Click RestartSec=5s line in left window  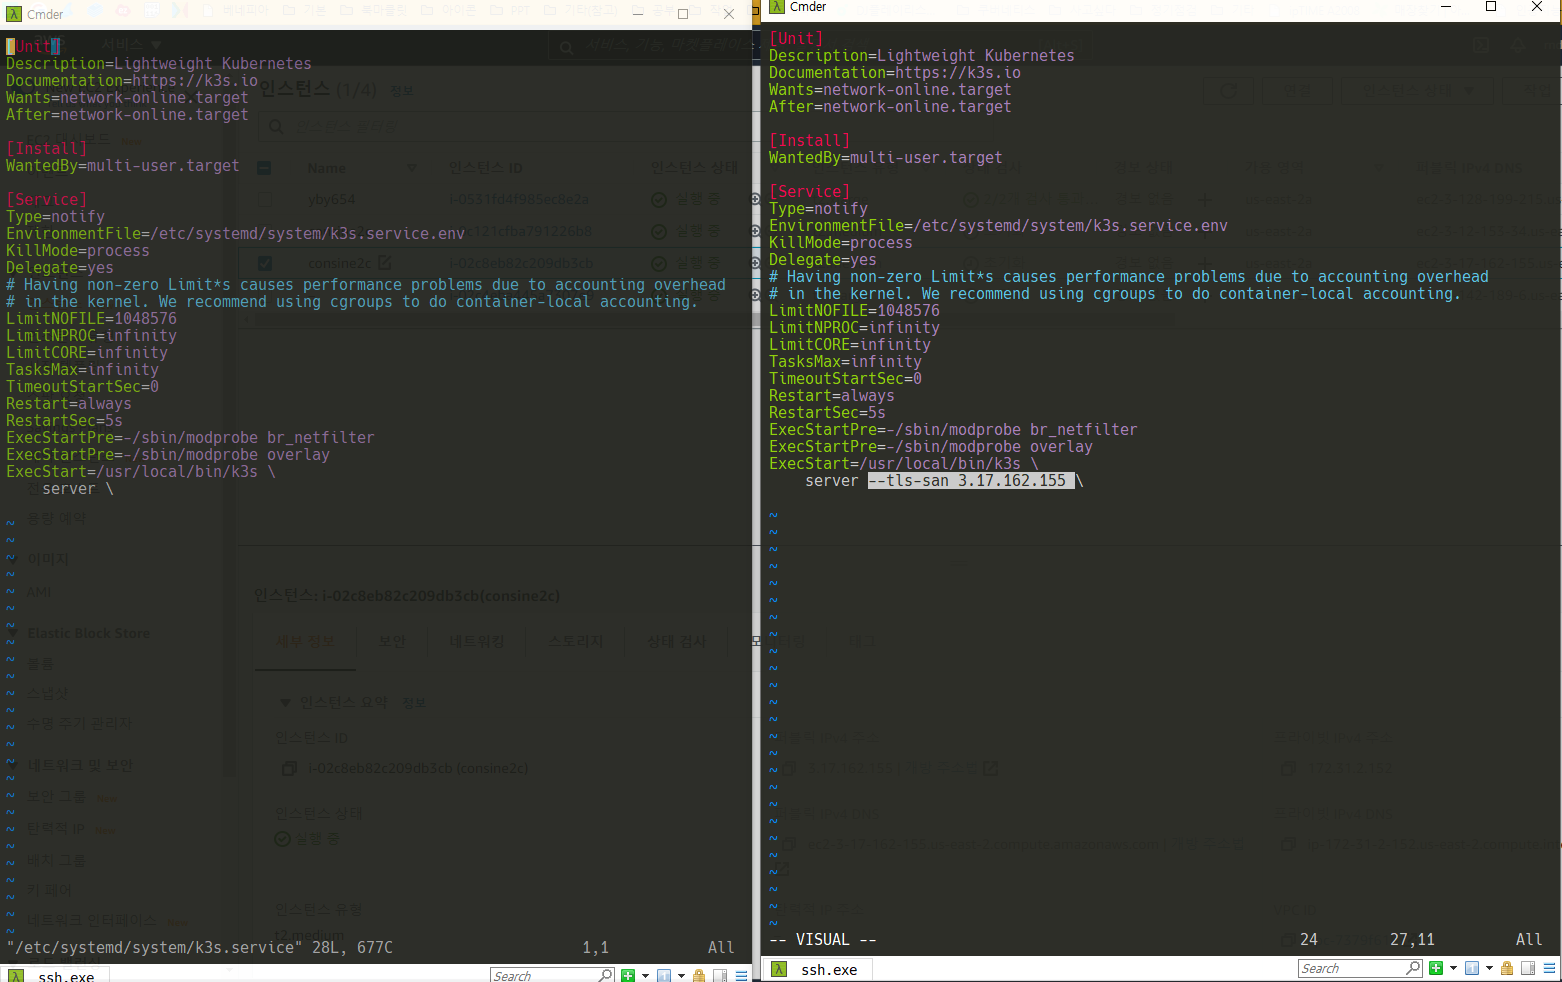tap(64, 421)
